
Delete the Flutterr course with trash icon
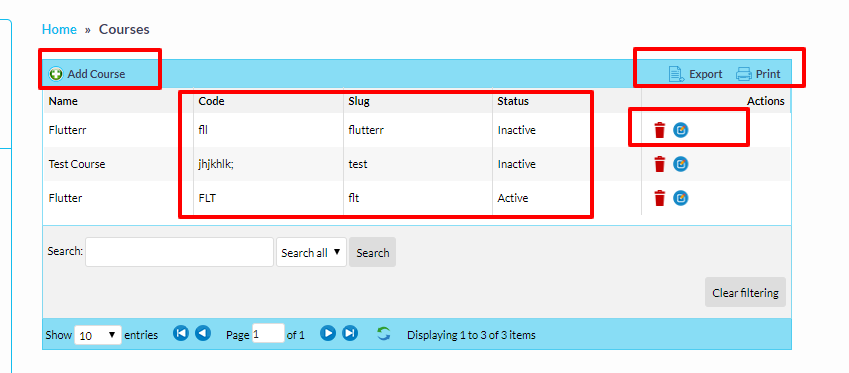click(659, 130)
